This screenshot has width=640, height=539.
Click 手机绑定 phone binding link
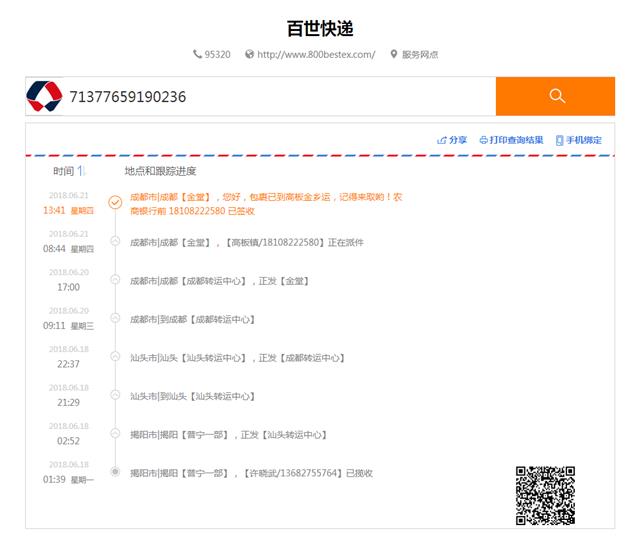coord(584,140)
